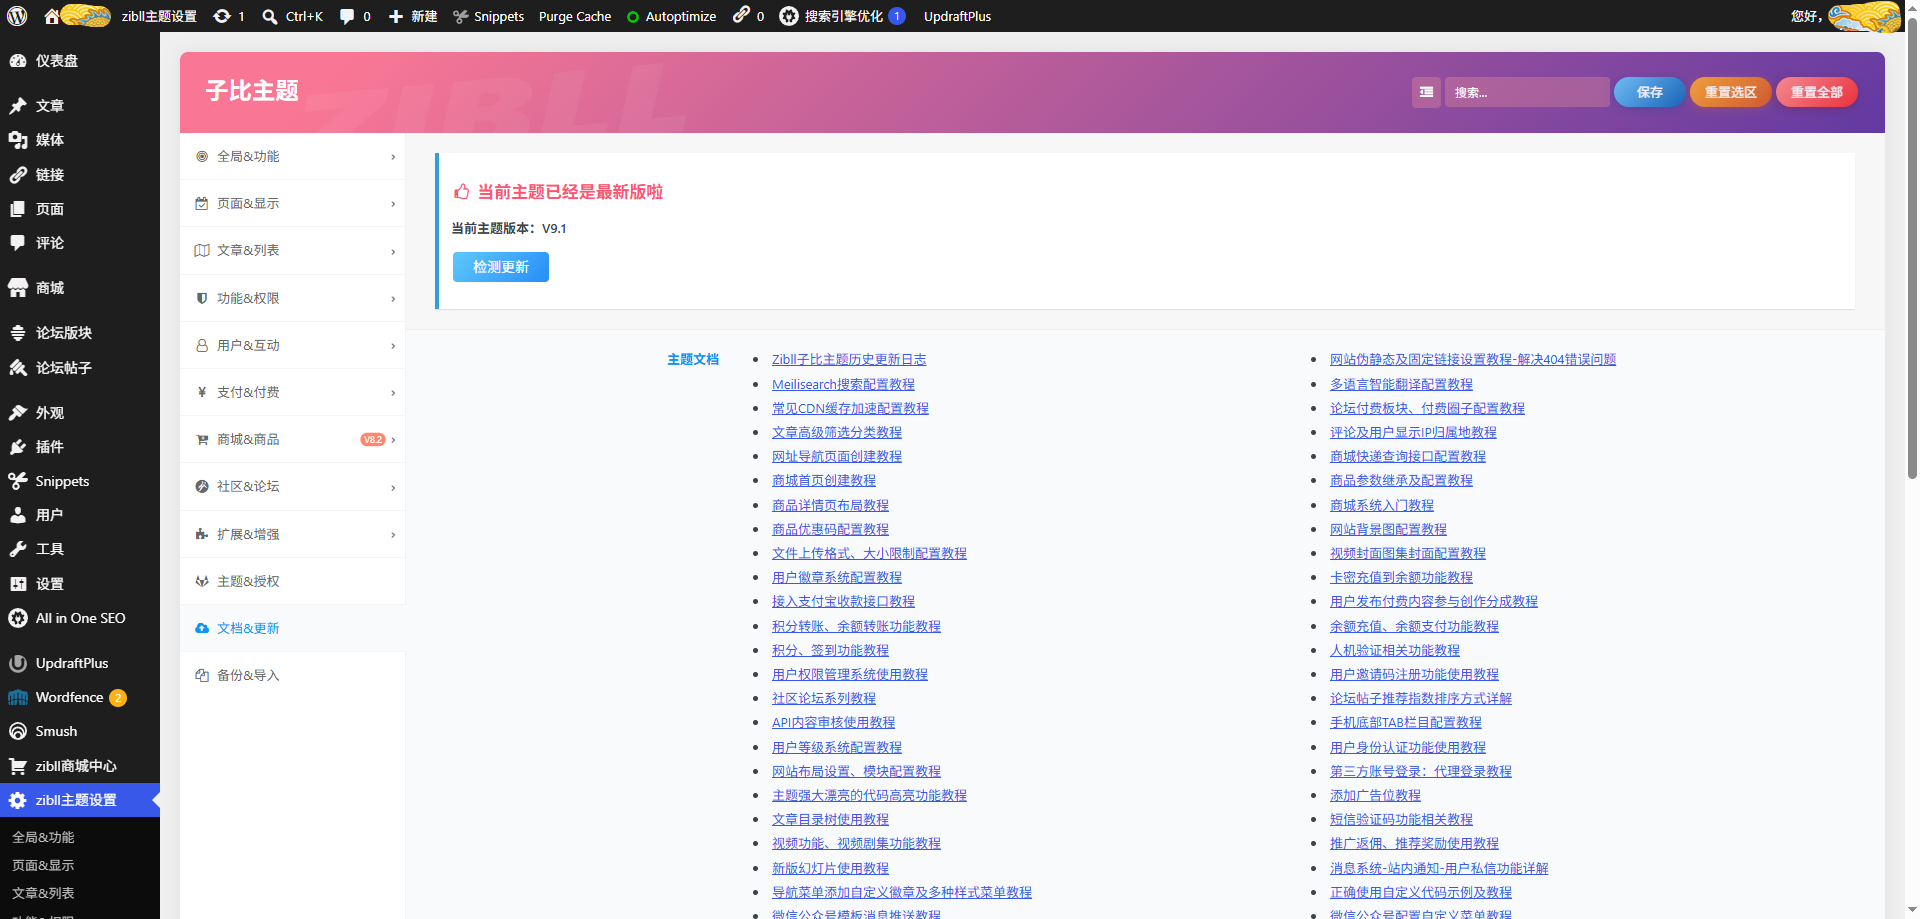The width and height of the screenshot is (1920, 919).
Task: Open the comments bubble in admin bar
Action: point(347,16)
